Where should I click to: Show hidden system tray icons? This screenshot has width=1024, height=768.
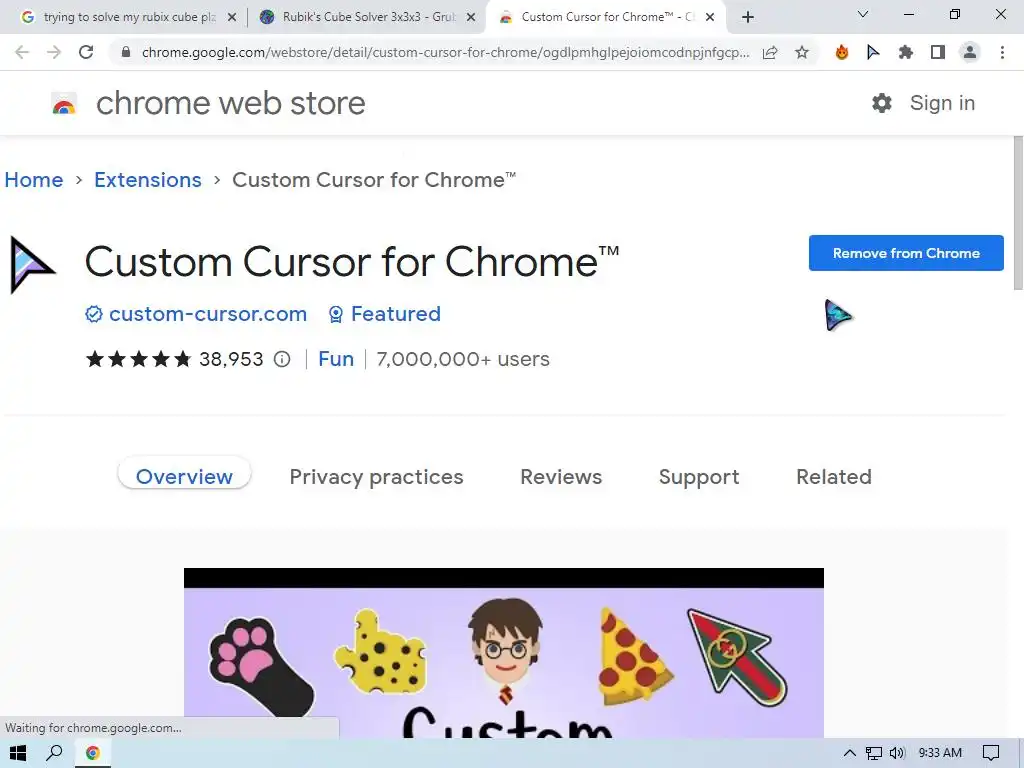click(849, 753)
